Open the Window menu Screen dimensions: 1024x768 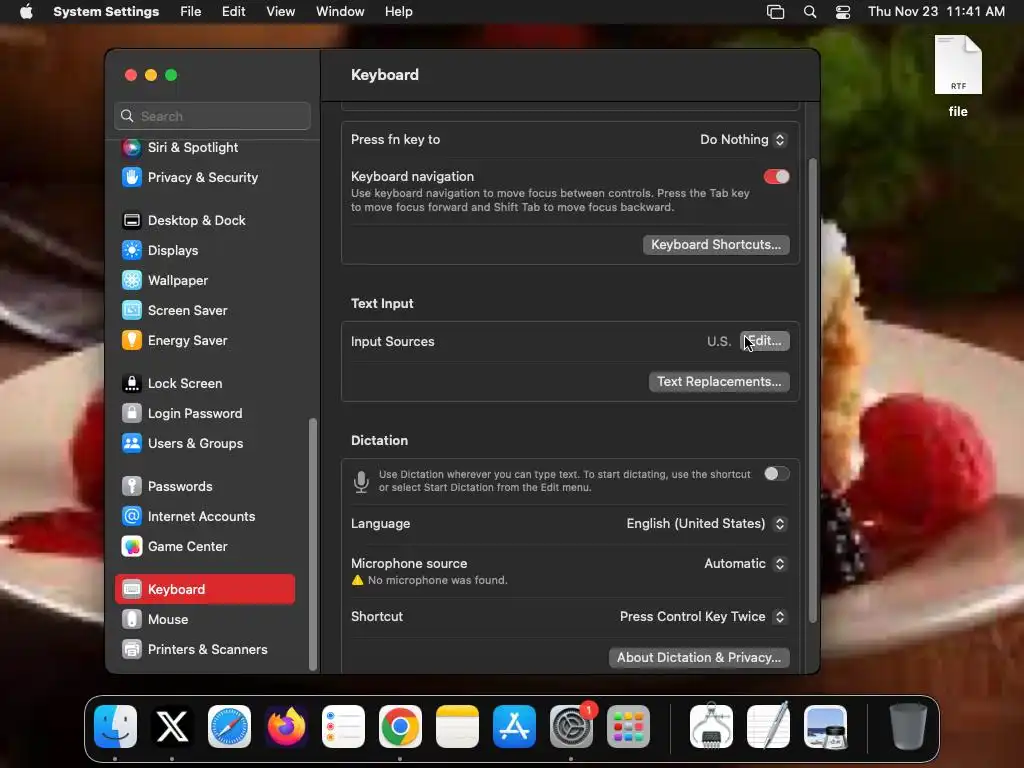click(340, 12)
